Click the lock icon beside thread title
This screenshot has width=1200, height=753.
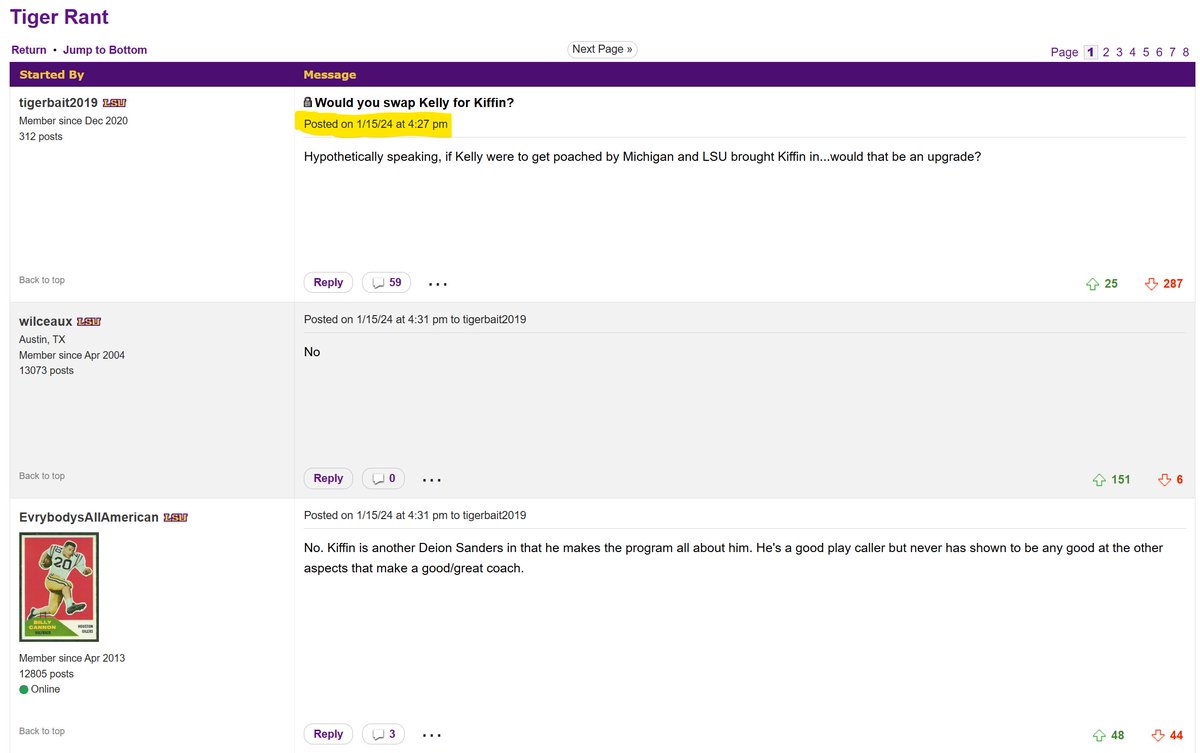[308, 102]
